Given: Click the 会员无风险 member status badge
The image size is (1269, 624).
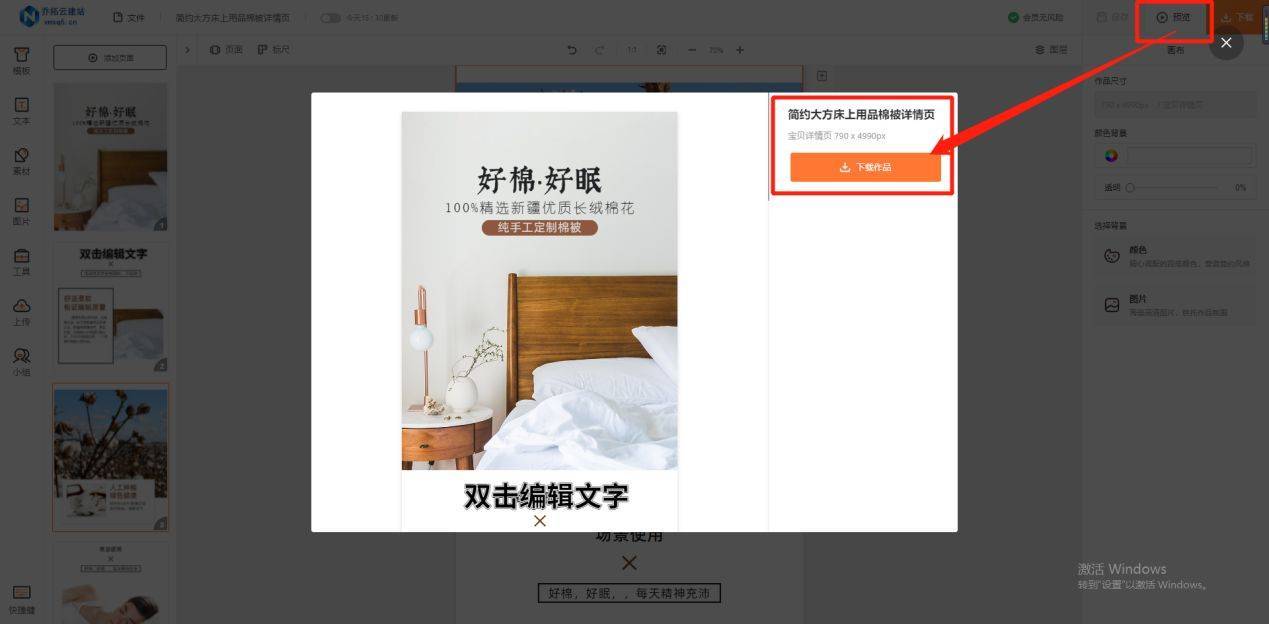Looking at the screenshot, I should coord(1035,18).
